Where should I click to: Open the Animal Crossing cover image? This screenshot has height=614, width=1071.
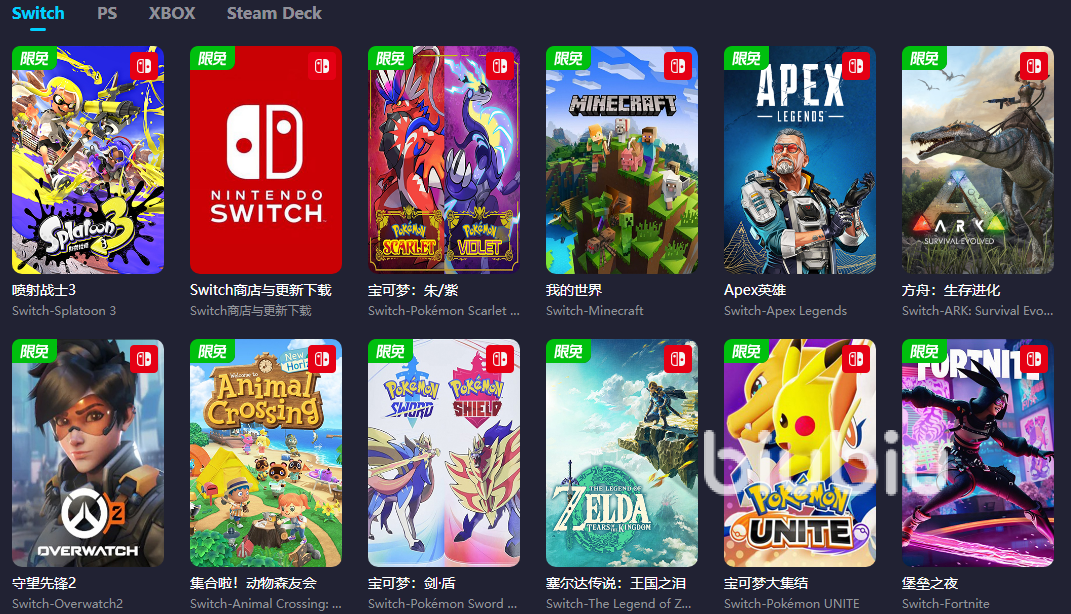(x=266, y=453)
